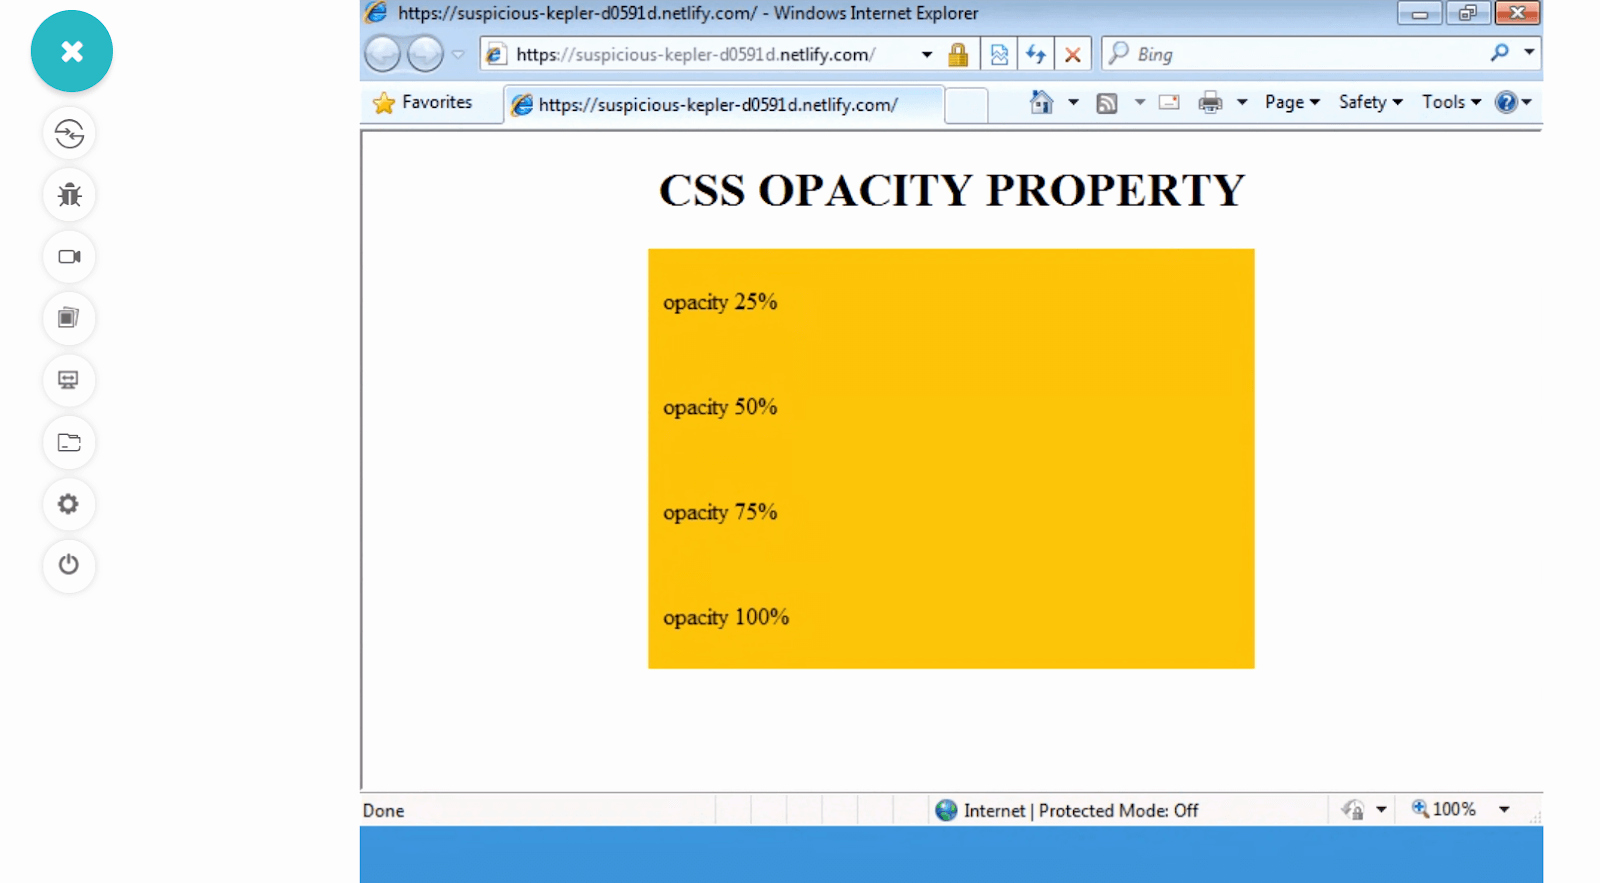Viewport: 1600px width, 883px height.
Task: Click the Internet Explorer logo in title bar
Action: coord(376,12)
